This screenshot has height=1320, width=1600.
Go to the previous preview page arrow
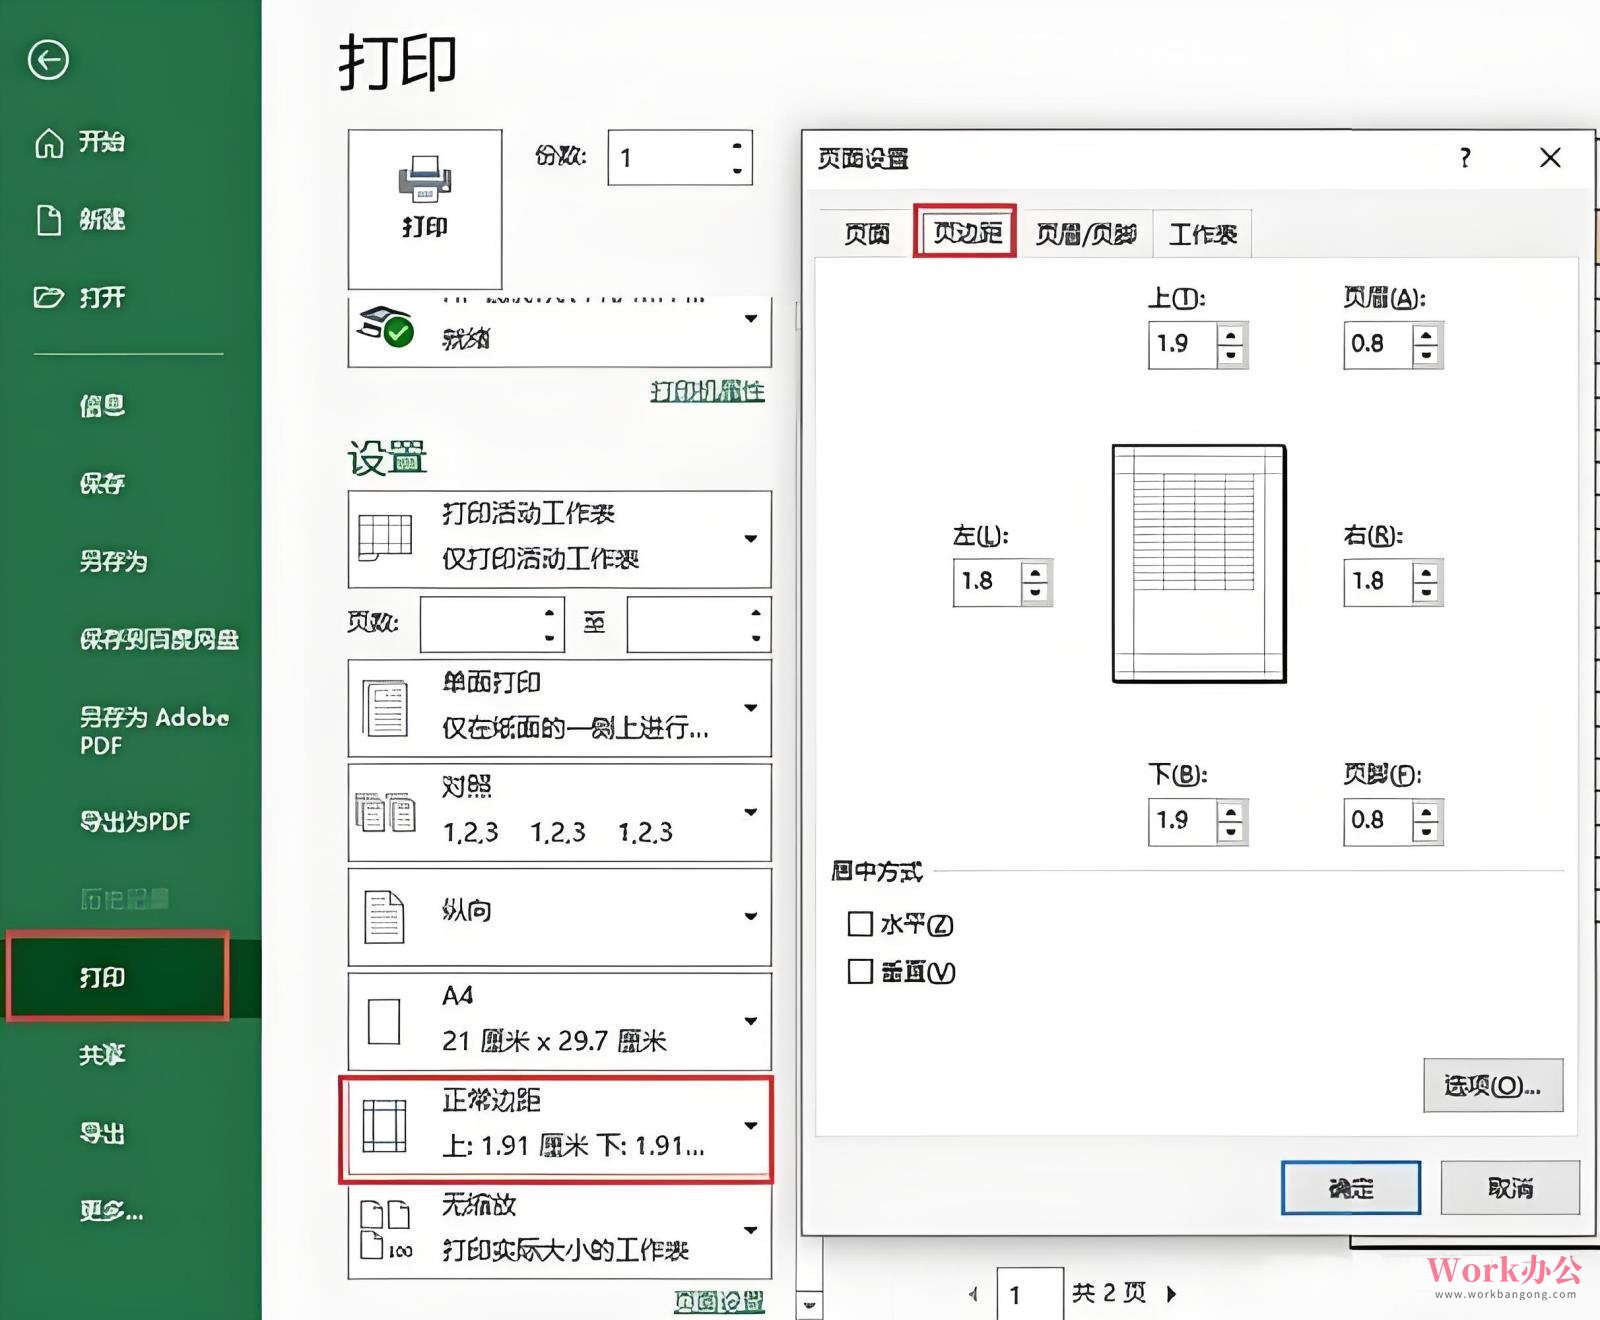[x=973, y=1294]
